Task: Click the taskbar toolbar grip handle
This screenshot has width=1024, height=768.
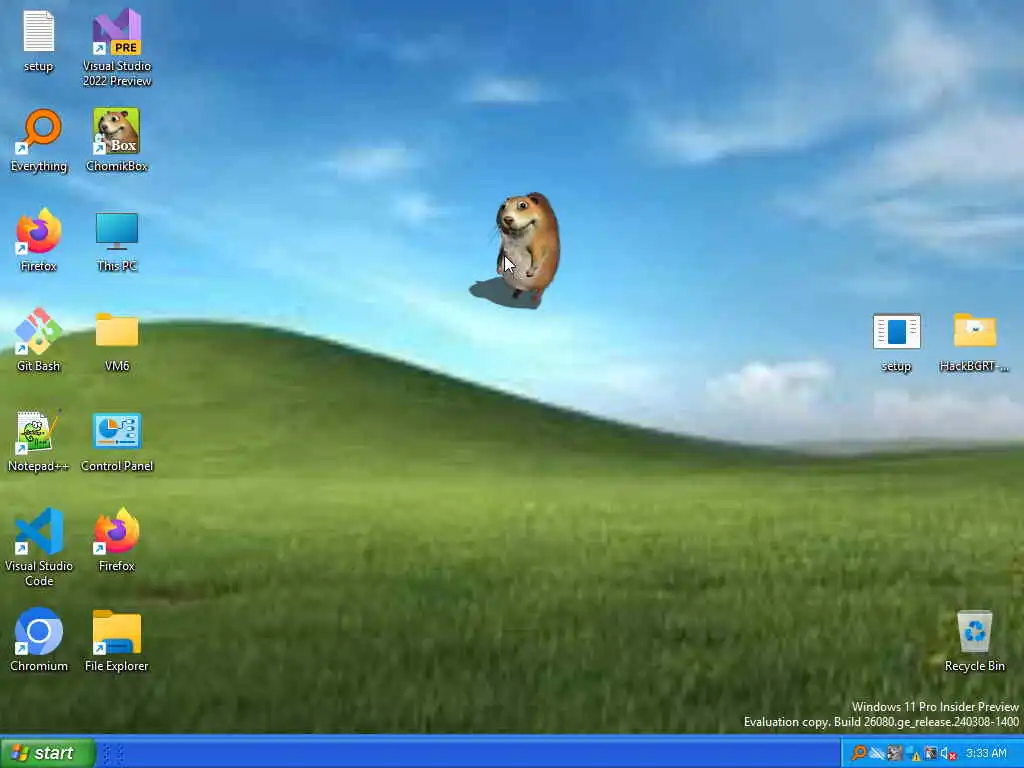Action: [x=113, y=754]
